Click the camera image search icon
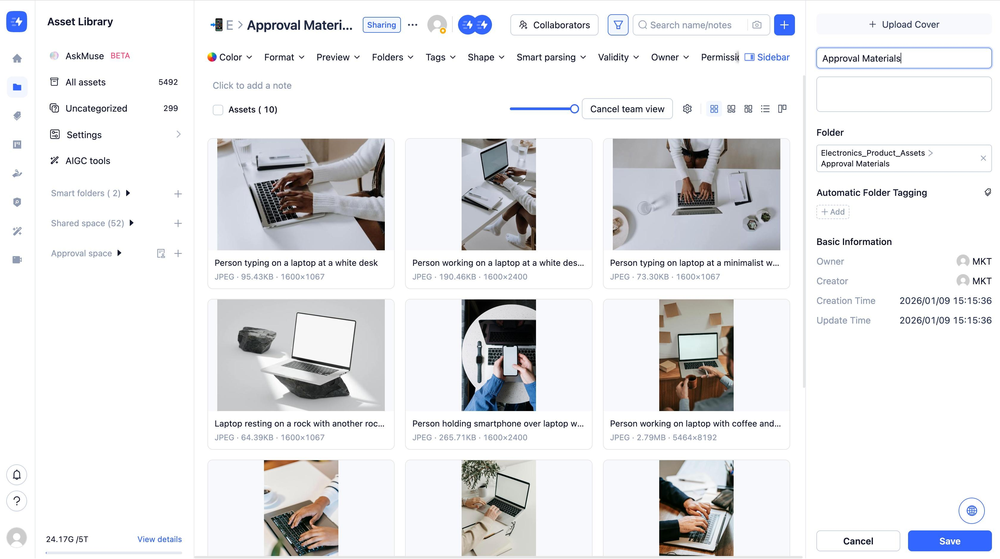Viewport: 1000px width, 559px height. [756, 25]
